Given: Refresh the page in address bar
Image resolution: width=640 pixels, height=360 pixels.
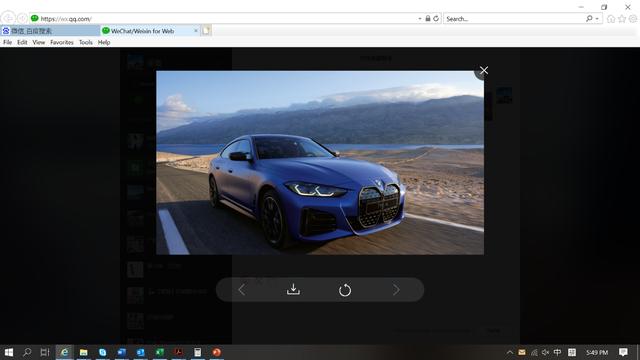Looking at the screenshot, I should click(436, 18).
